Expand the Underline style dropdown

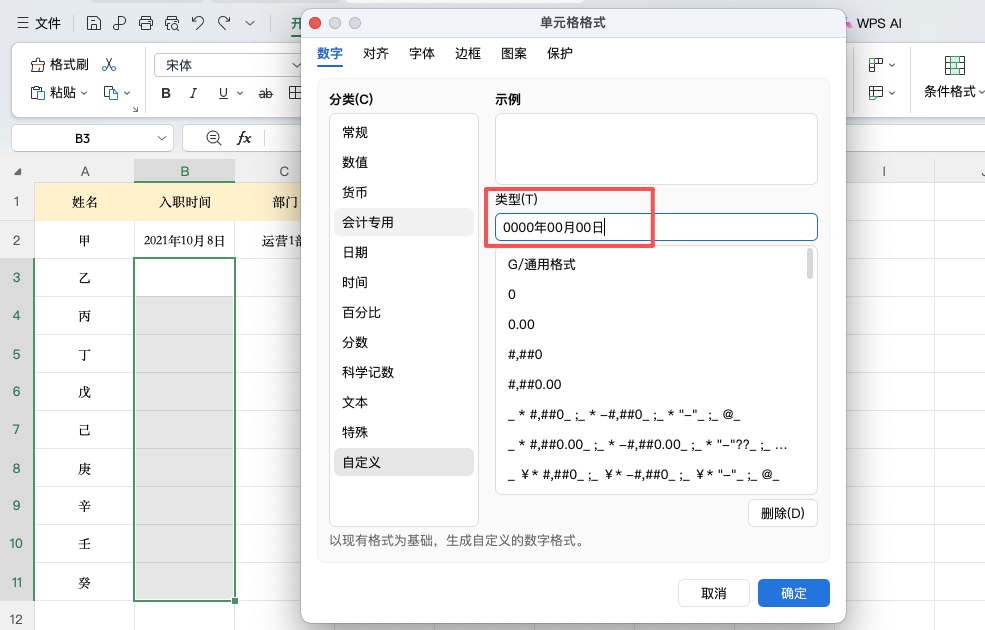click(x=240, y=93)
